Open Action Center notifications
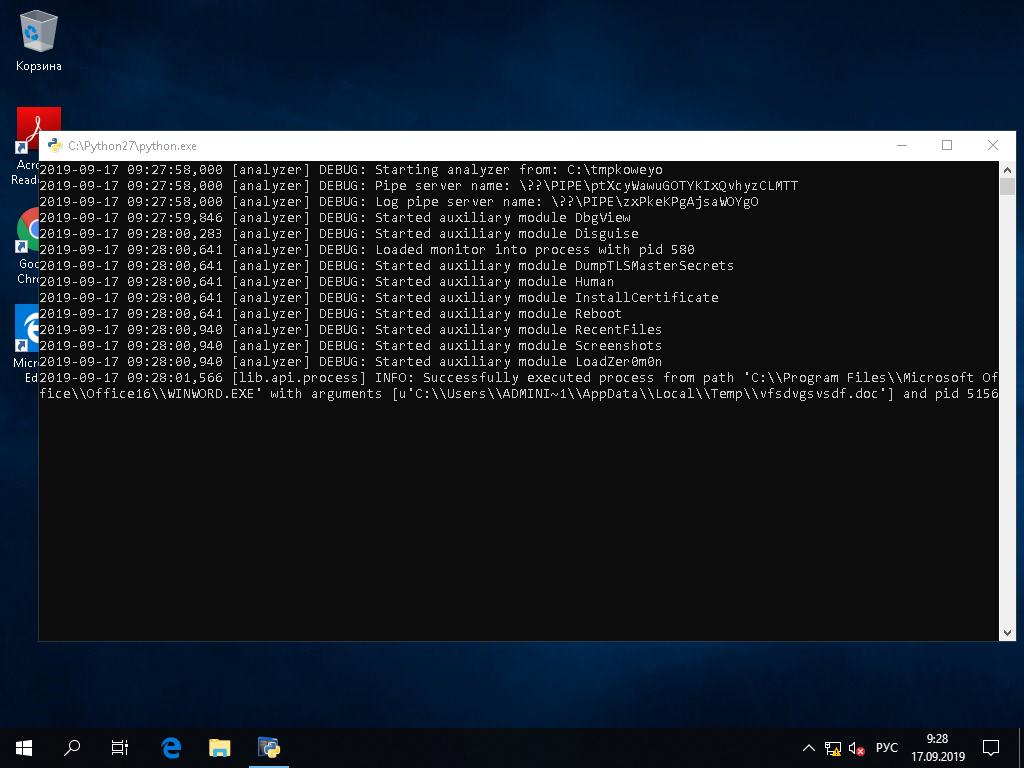Image resolution: width=1024 pixels, height=768 pixels. pos(990,747)
